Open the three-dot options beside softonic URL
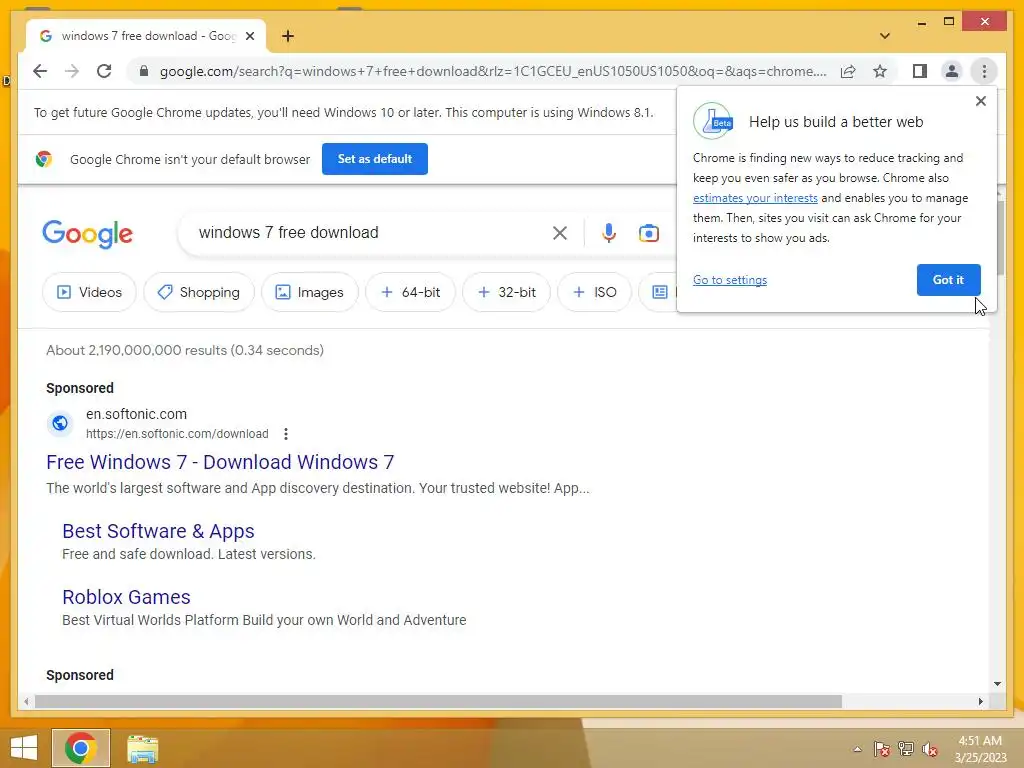Image resolution: width=1024 pixels, height=768 pixels. 285,434
